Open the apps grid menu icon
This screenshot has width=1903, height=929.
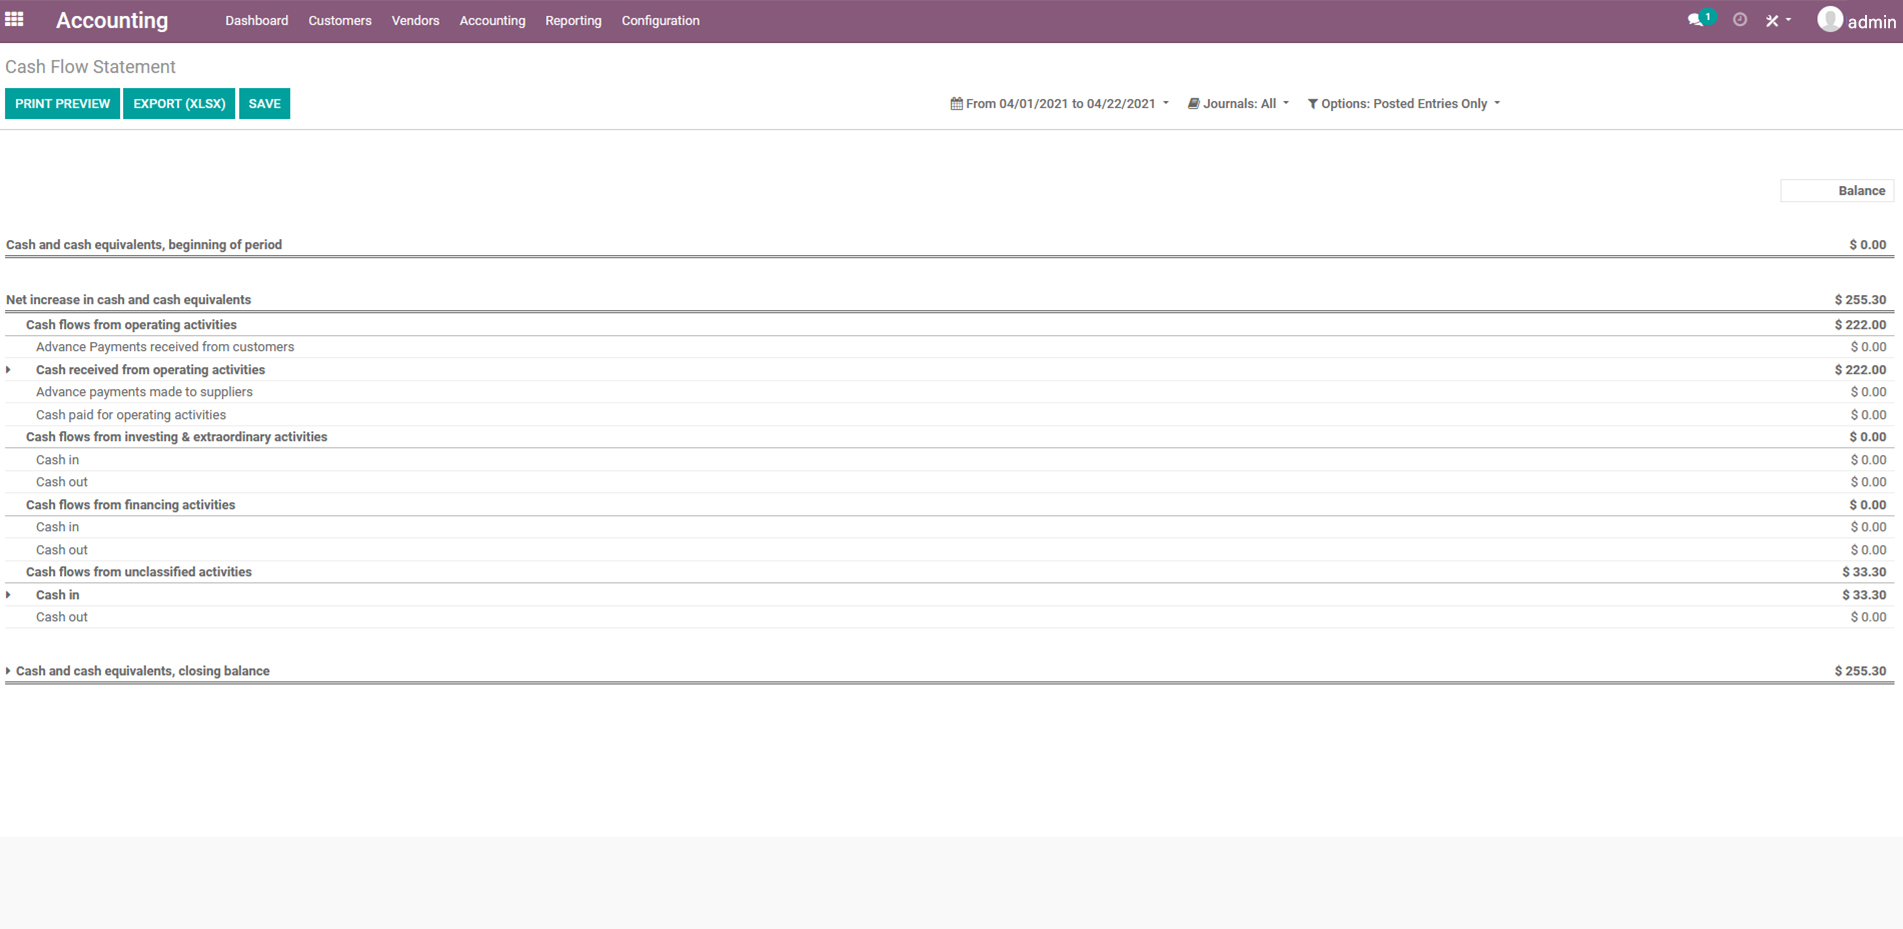pyautogui.click(x=14, y=20)
